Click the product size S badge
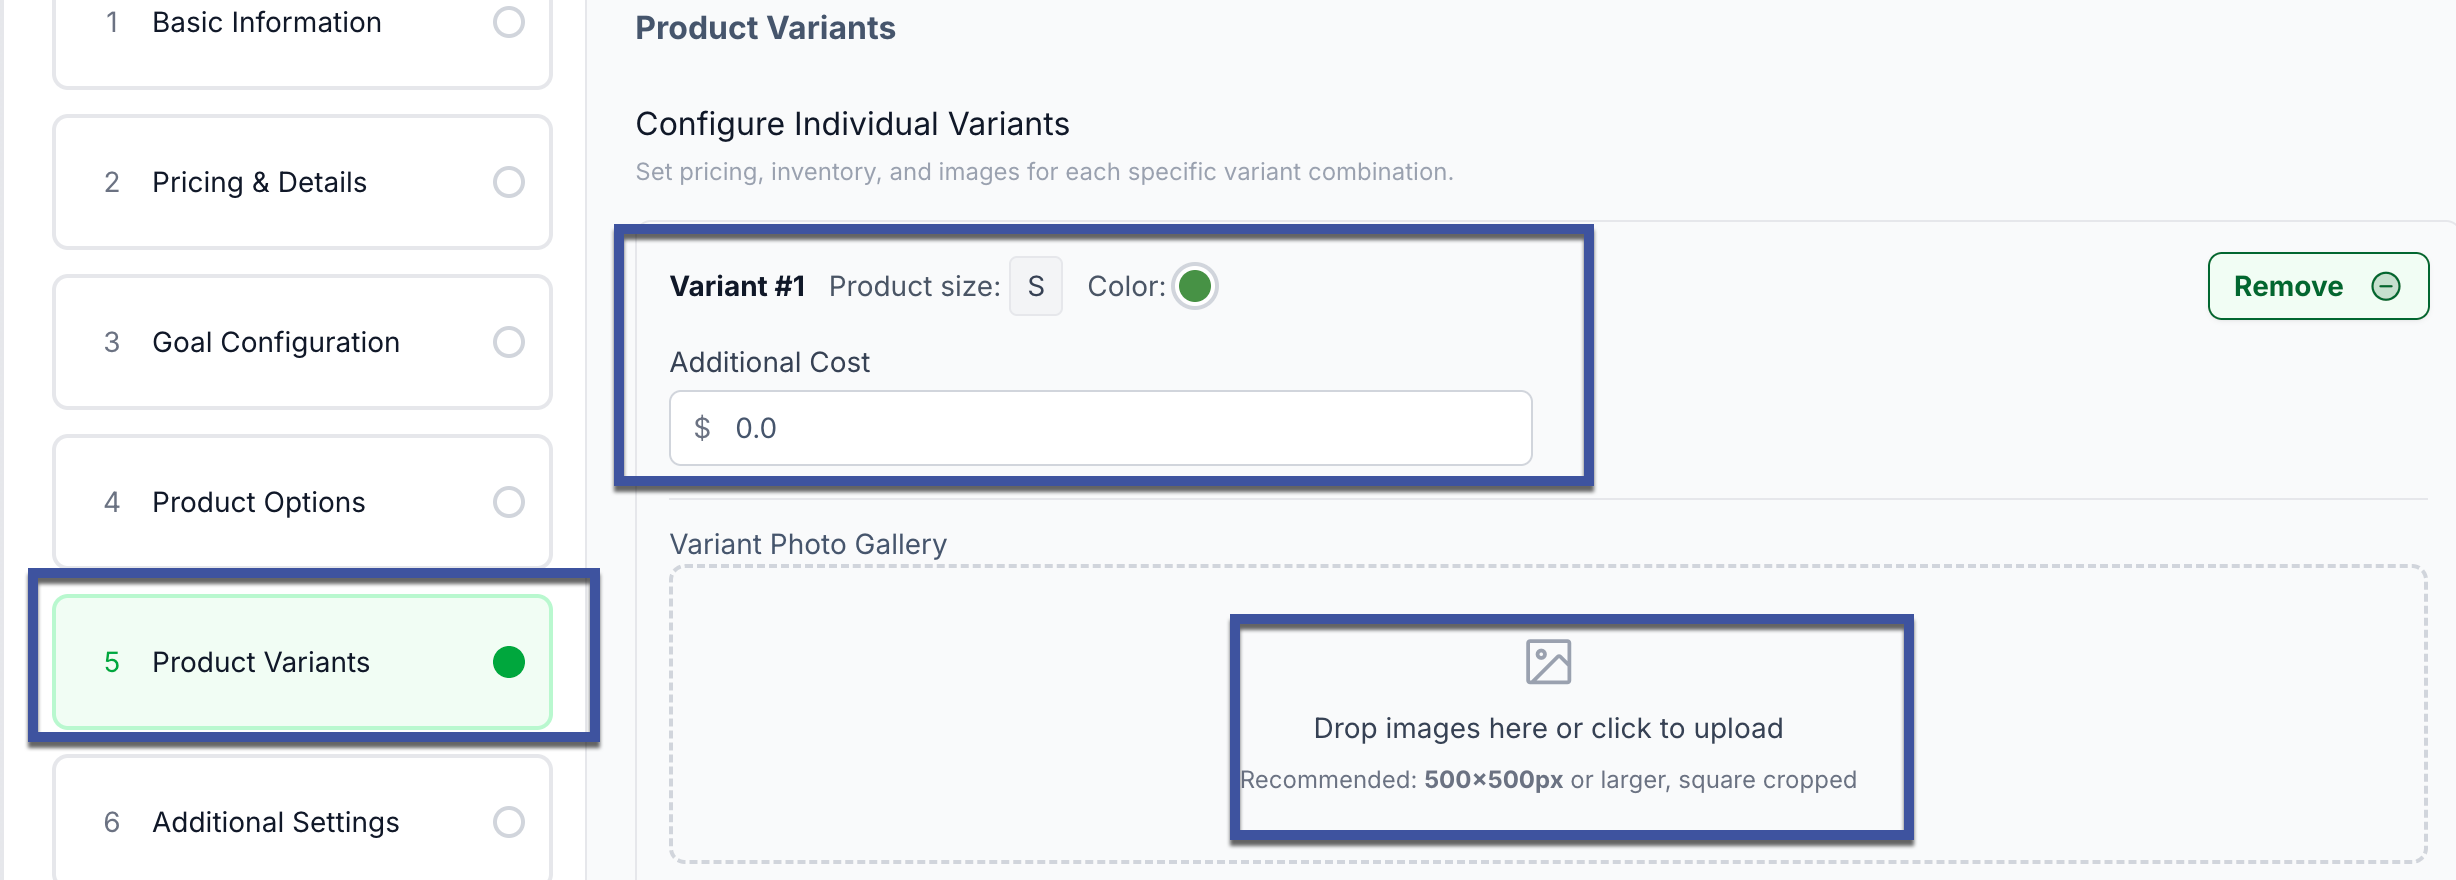 (1036, 287)
